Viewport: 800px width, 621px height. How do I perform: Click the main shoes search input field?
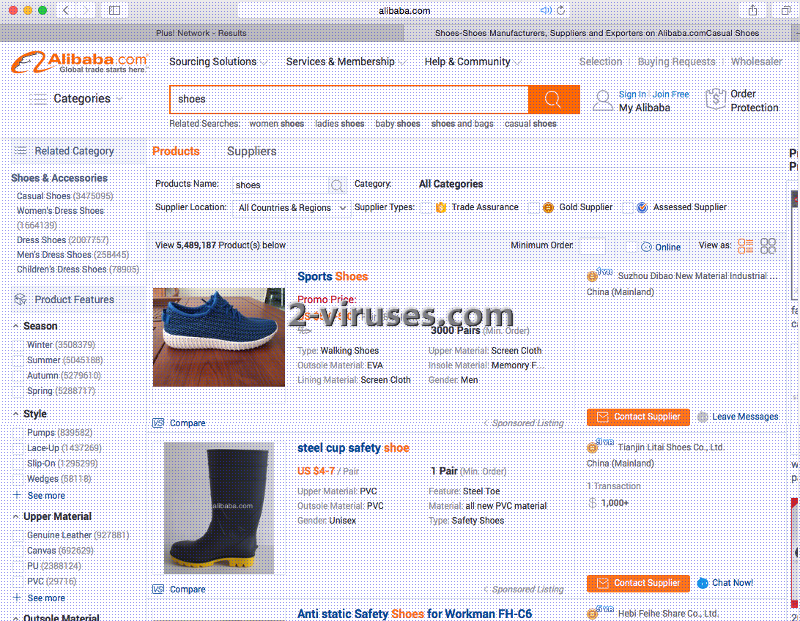point(349,99)
